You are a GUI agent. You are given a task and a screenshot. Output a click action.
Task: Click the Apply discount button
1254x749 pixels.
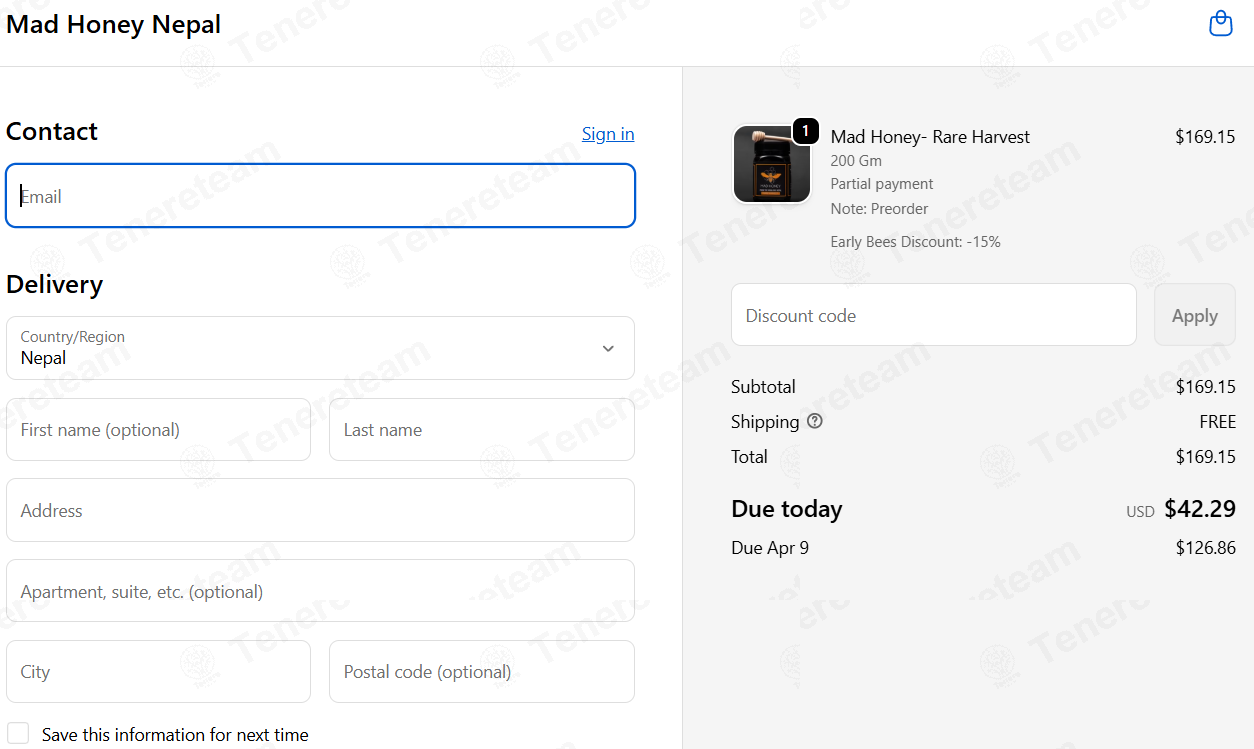click(1194, 315)
